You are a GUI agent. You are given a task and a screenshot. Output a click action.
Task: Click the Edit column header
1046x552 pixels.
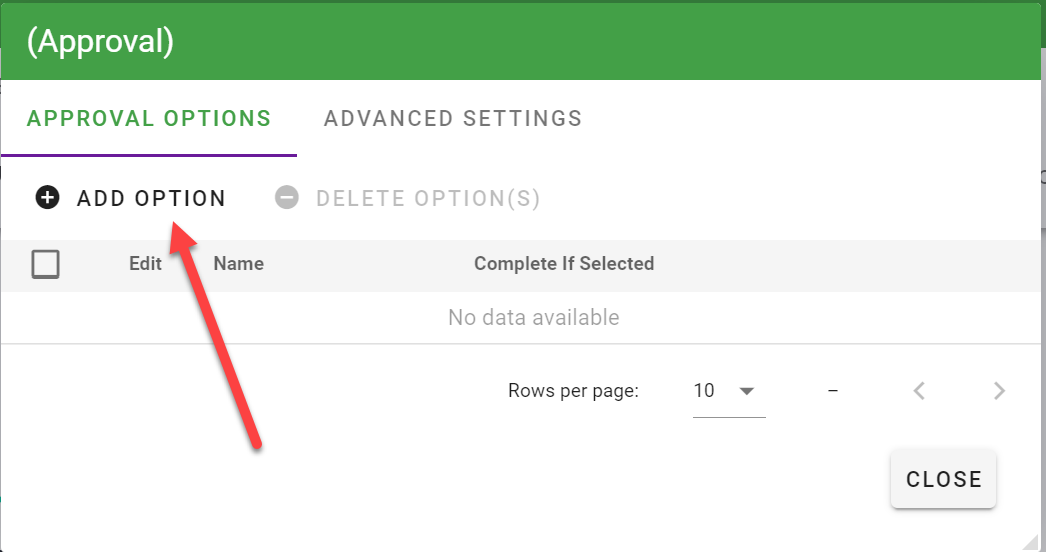(x=145, y=264)
